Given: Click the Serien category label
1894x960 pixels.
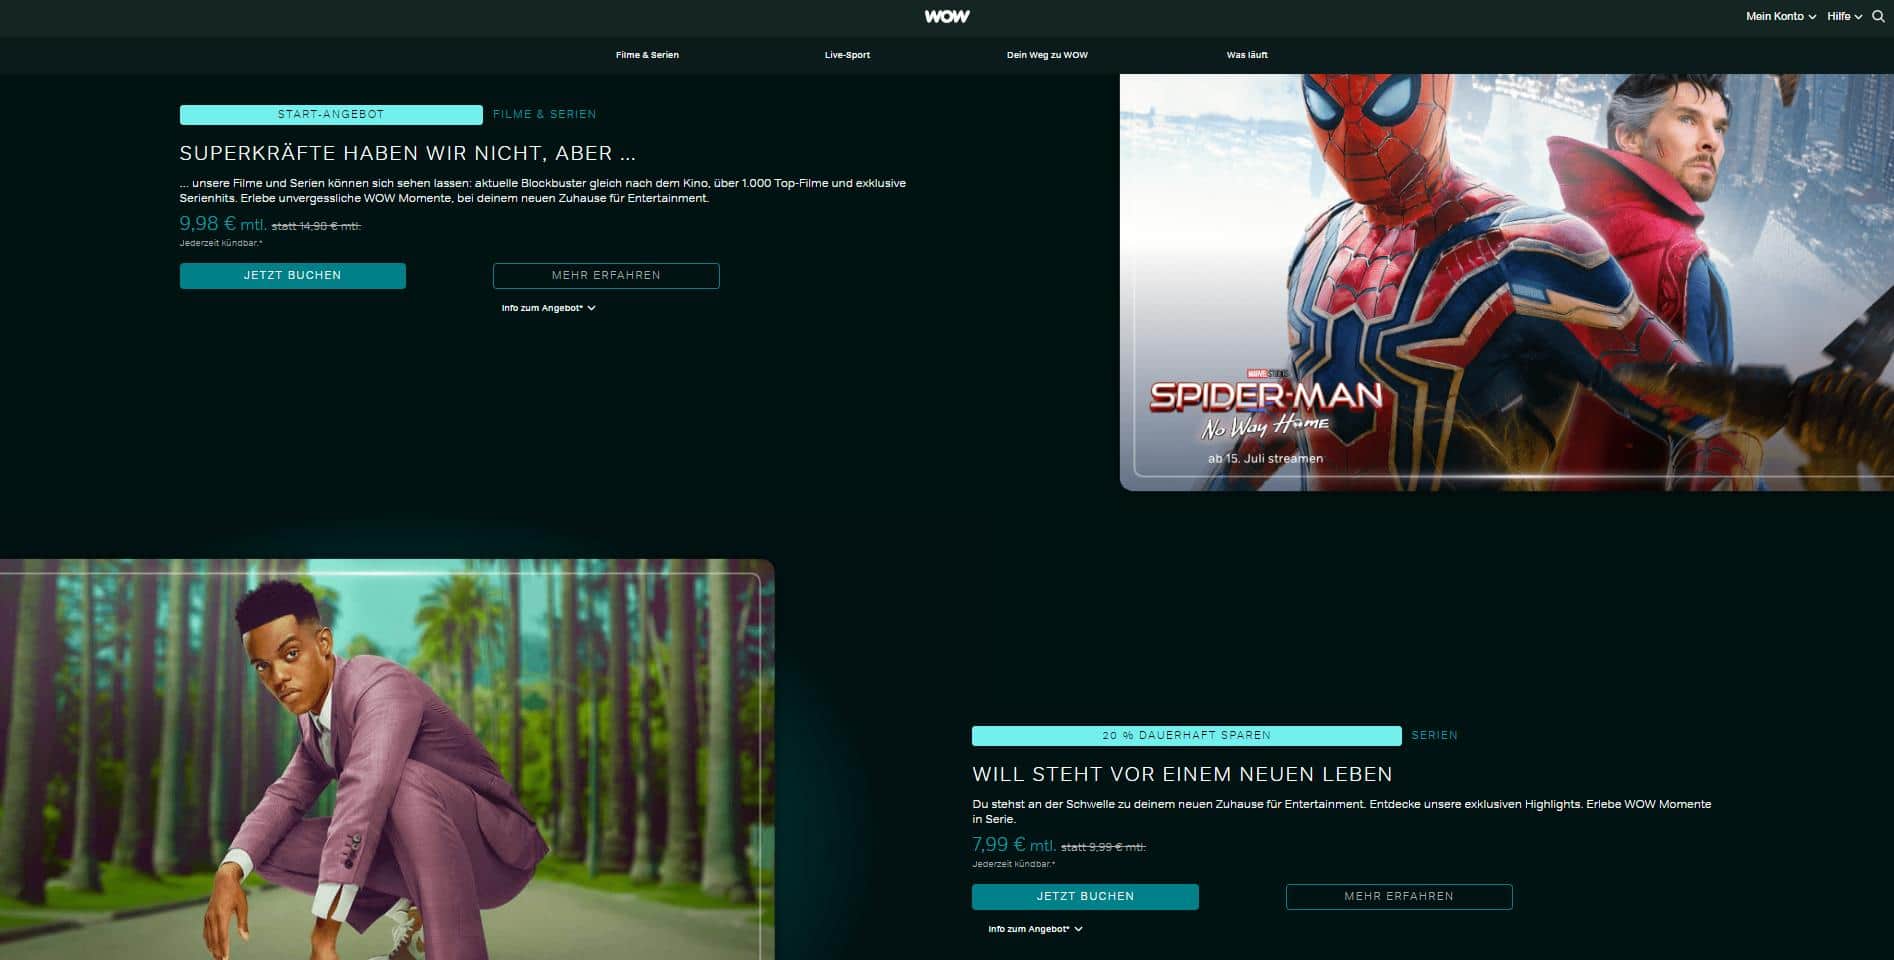Looking at the screenshot, I should tap(1434, 736).
